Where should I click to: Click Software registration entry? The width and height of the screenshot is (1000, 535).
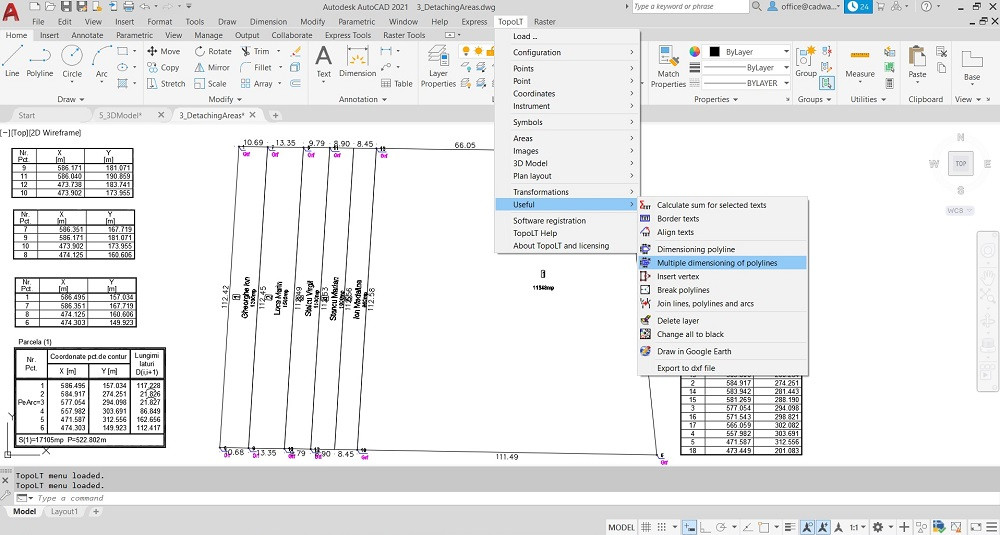point(549,221)
